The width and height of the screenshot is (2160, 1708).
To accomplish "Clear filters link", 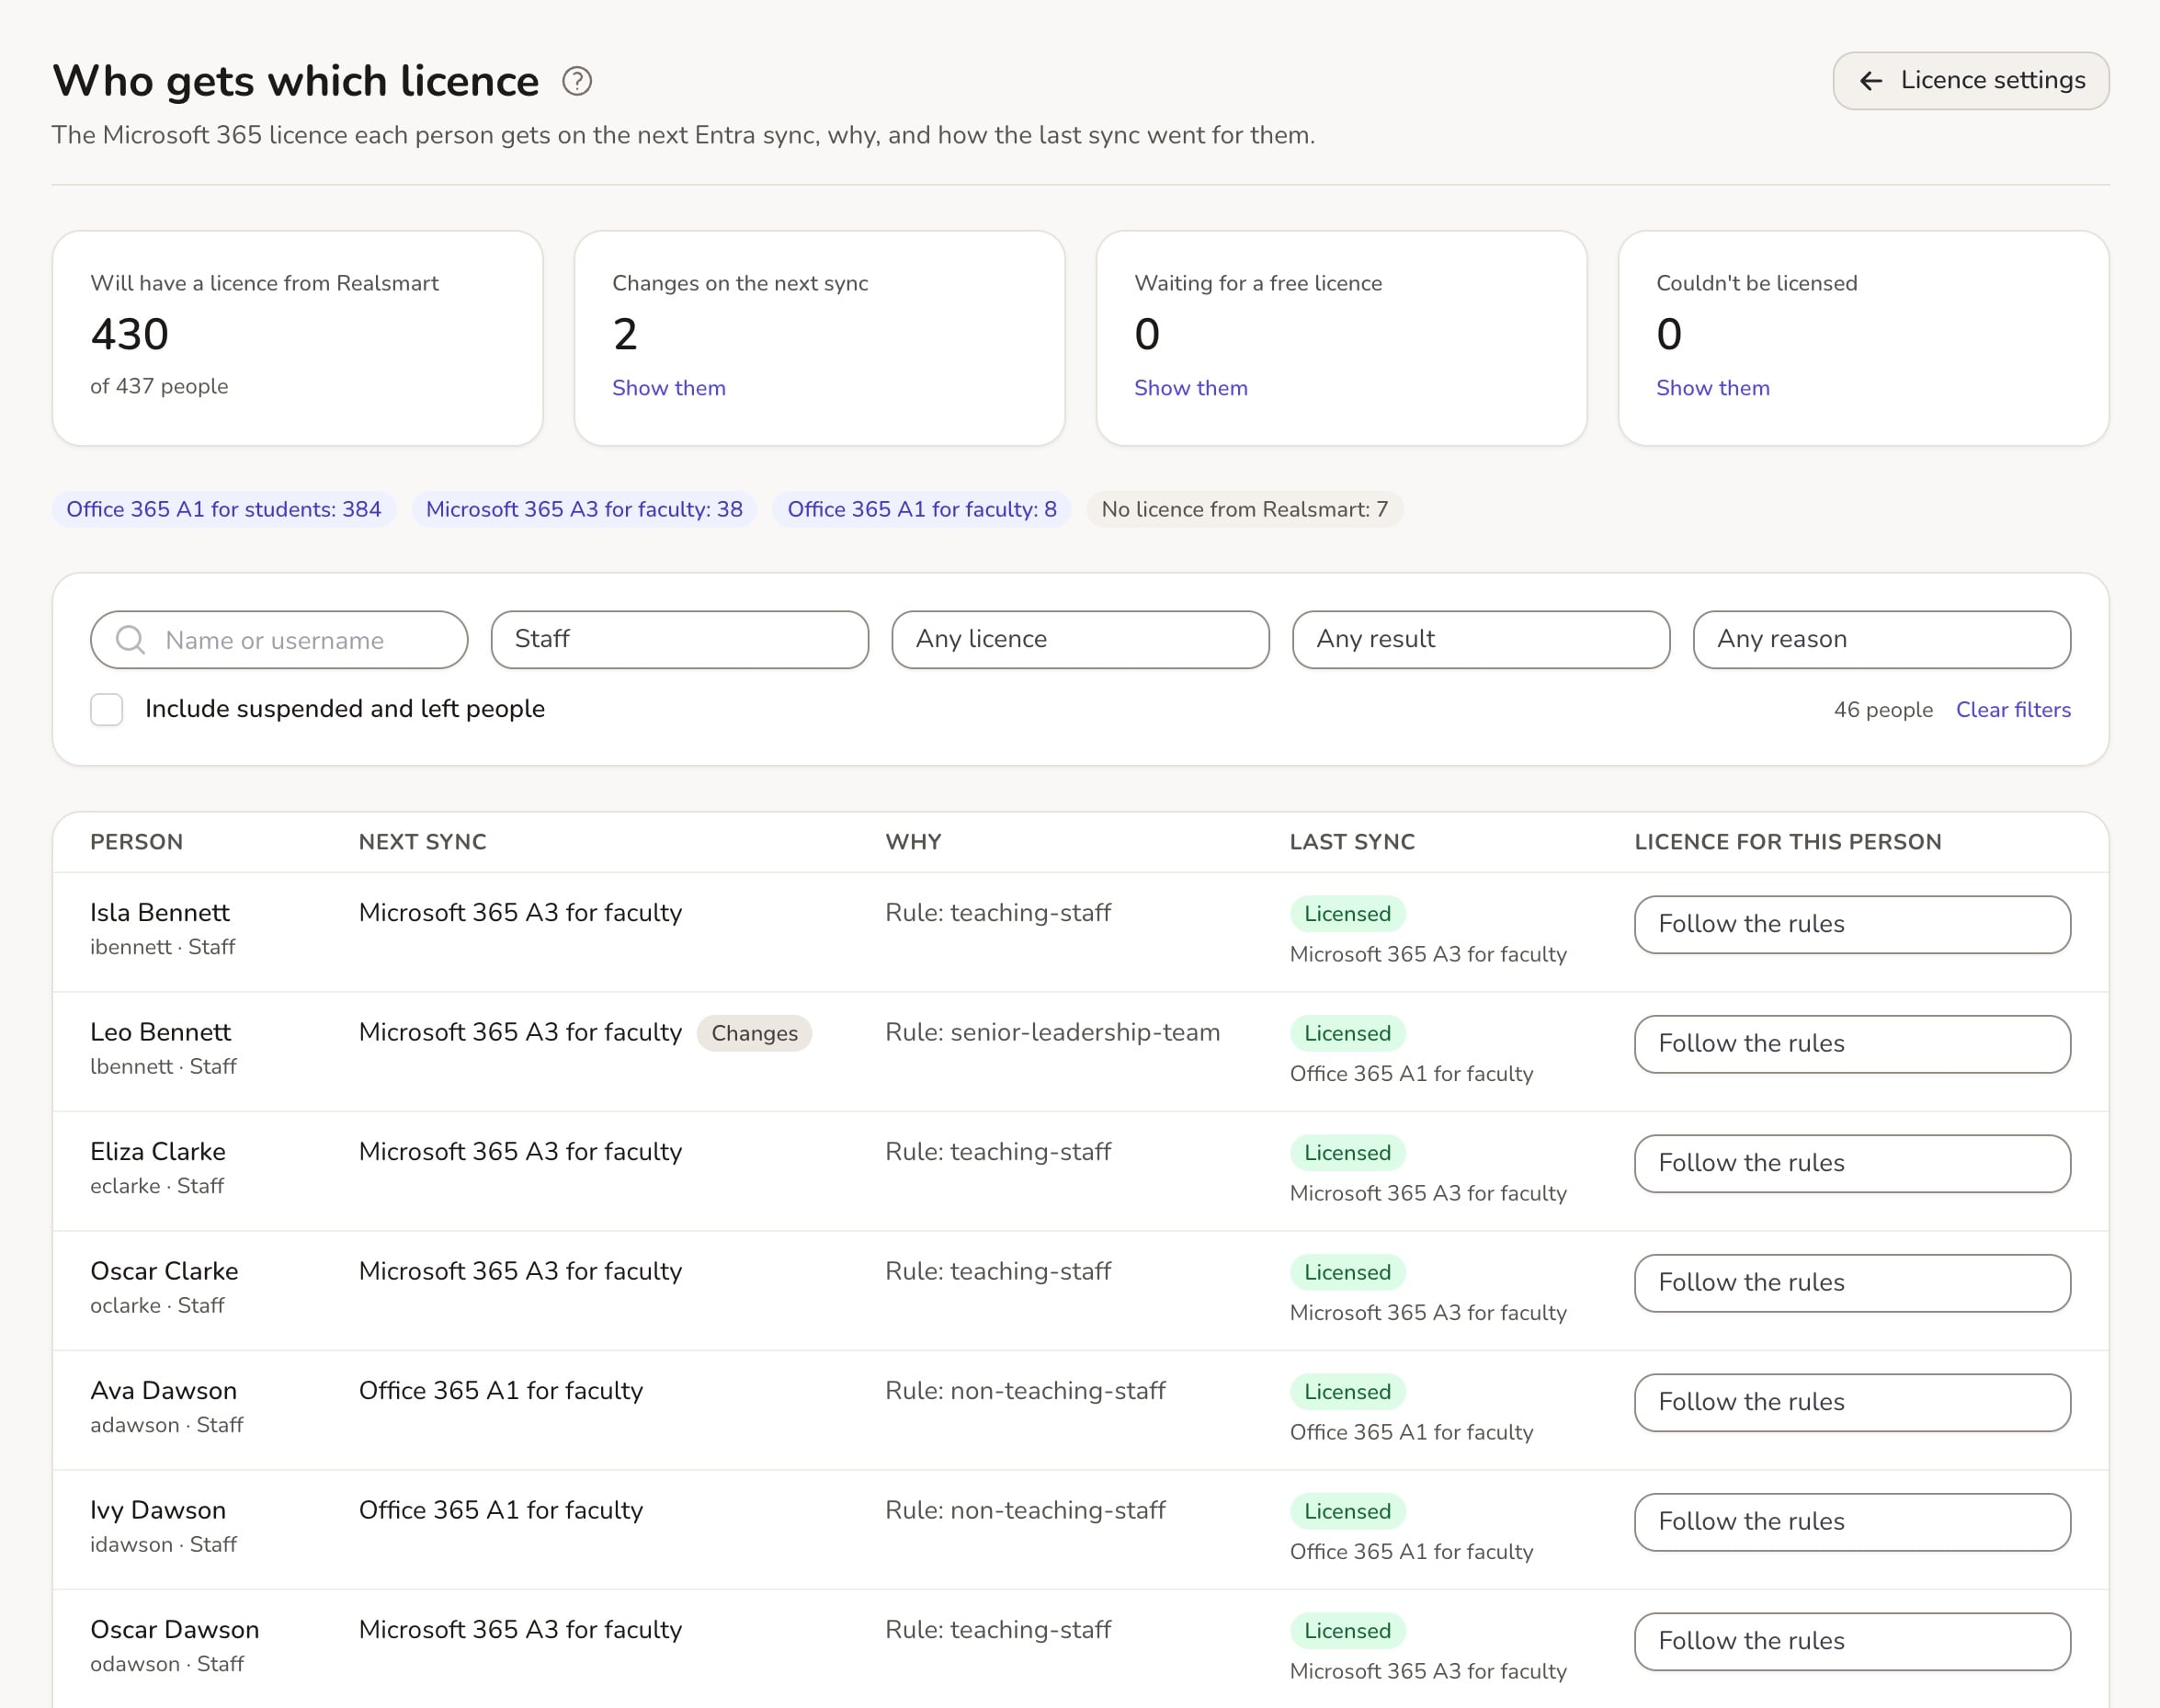I will [2013, 710].
